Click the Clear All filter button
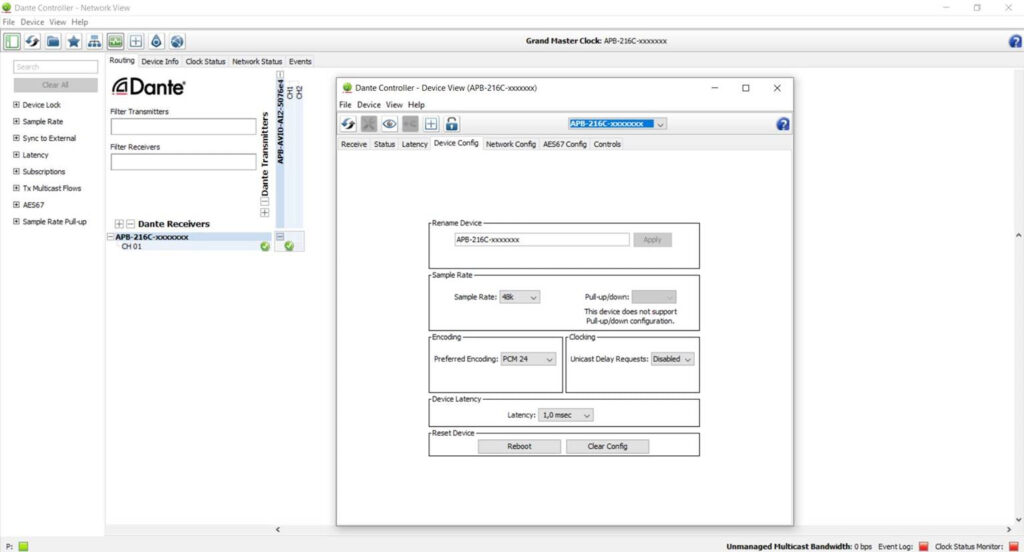Image resolution: width=1024 pixels, height=552 pixels. pos(56,85)
